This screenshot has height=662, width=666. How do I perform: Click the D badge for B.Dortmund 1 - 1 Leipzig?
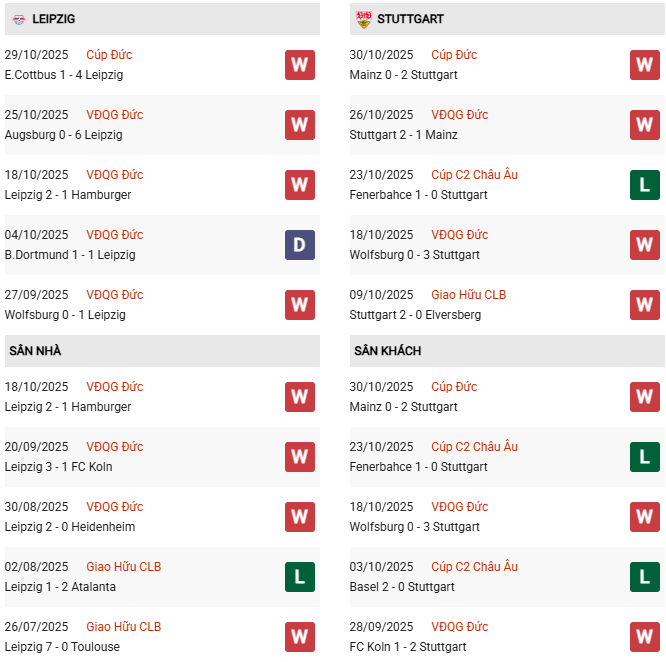pyautogui.click(x=299, y=245)
